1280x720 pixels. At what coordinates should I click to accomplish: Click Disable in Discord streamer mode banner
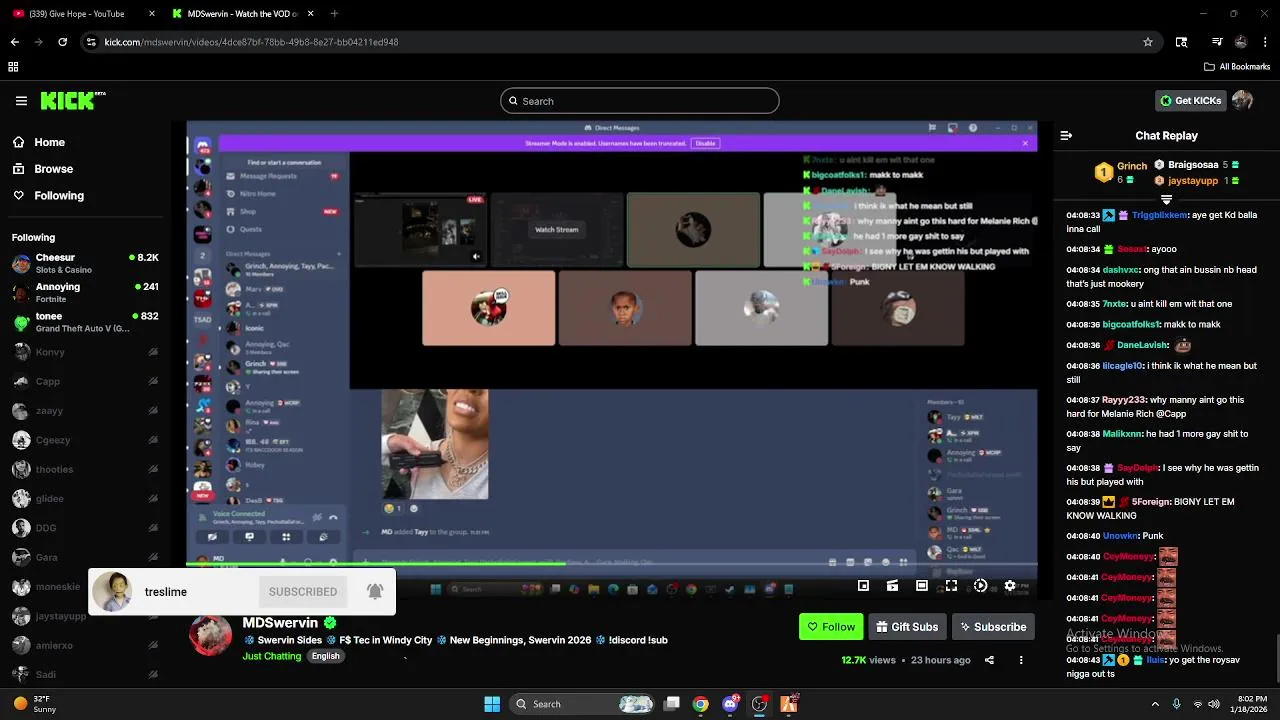705,143
